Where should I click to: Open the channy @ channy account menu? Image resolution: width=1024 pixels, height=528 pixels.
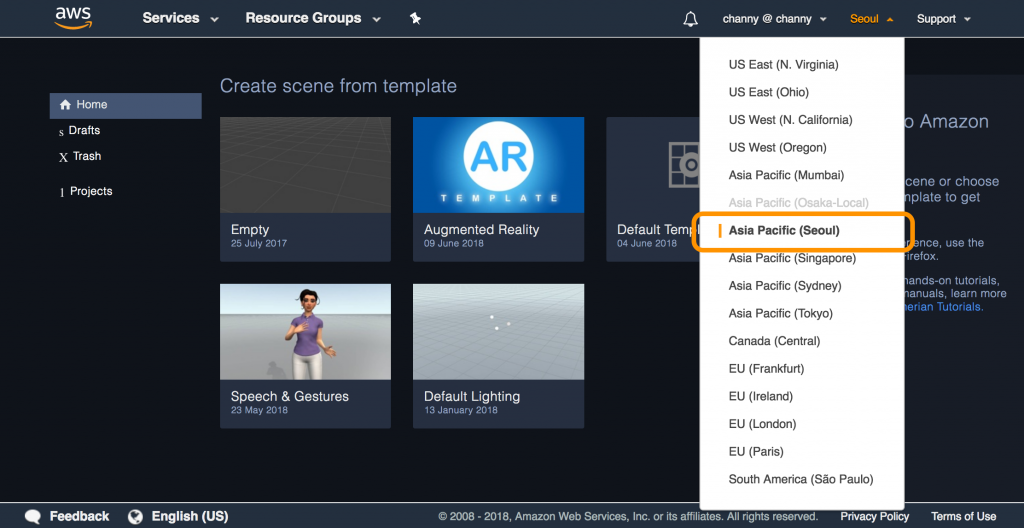point(775,19)
